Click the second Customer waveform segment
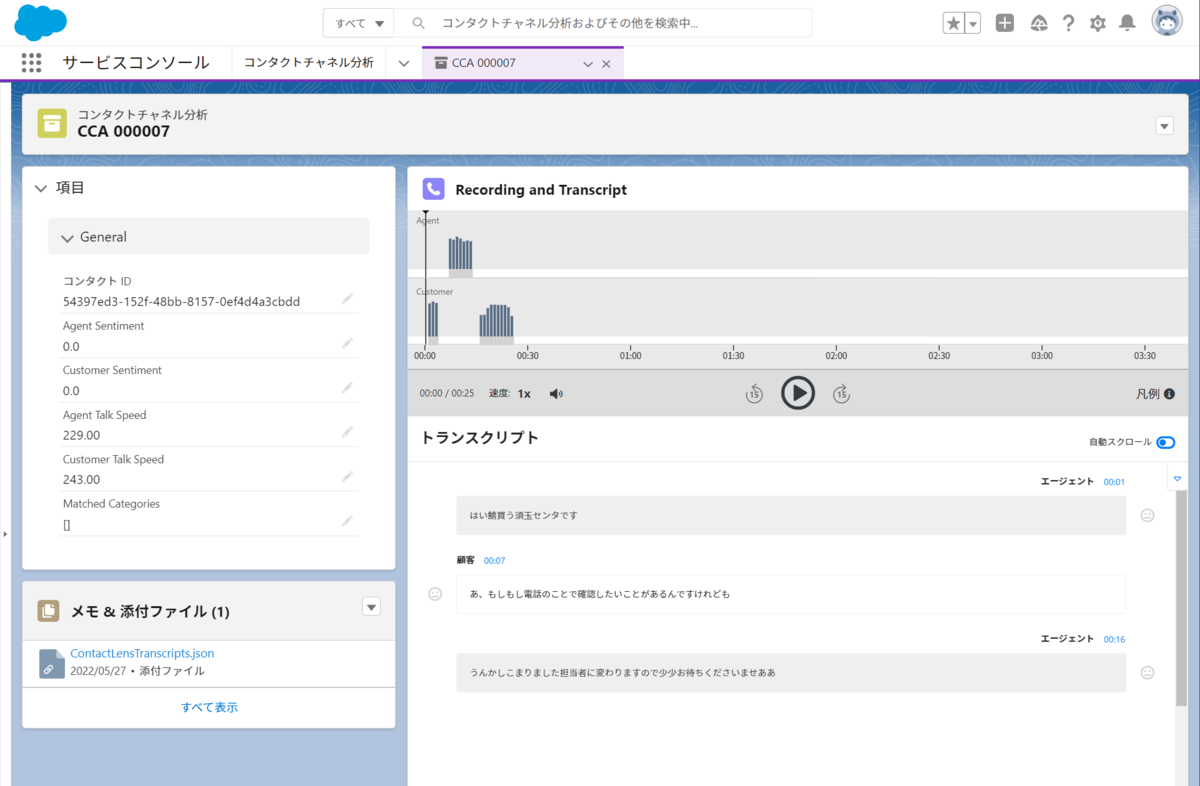Image resolution: width=1200 pixels, height=786 pixels. 496,320
